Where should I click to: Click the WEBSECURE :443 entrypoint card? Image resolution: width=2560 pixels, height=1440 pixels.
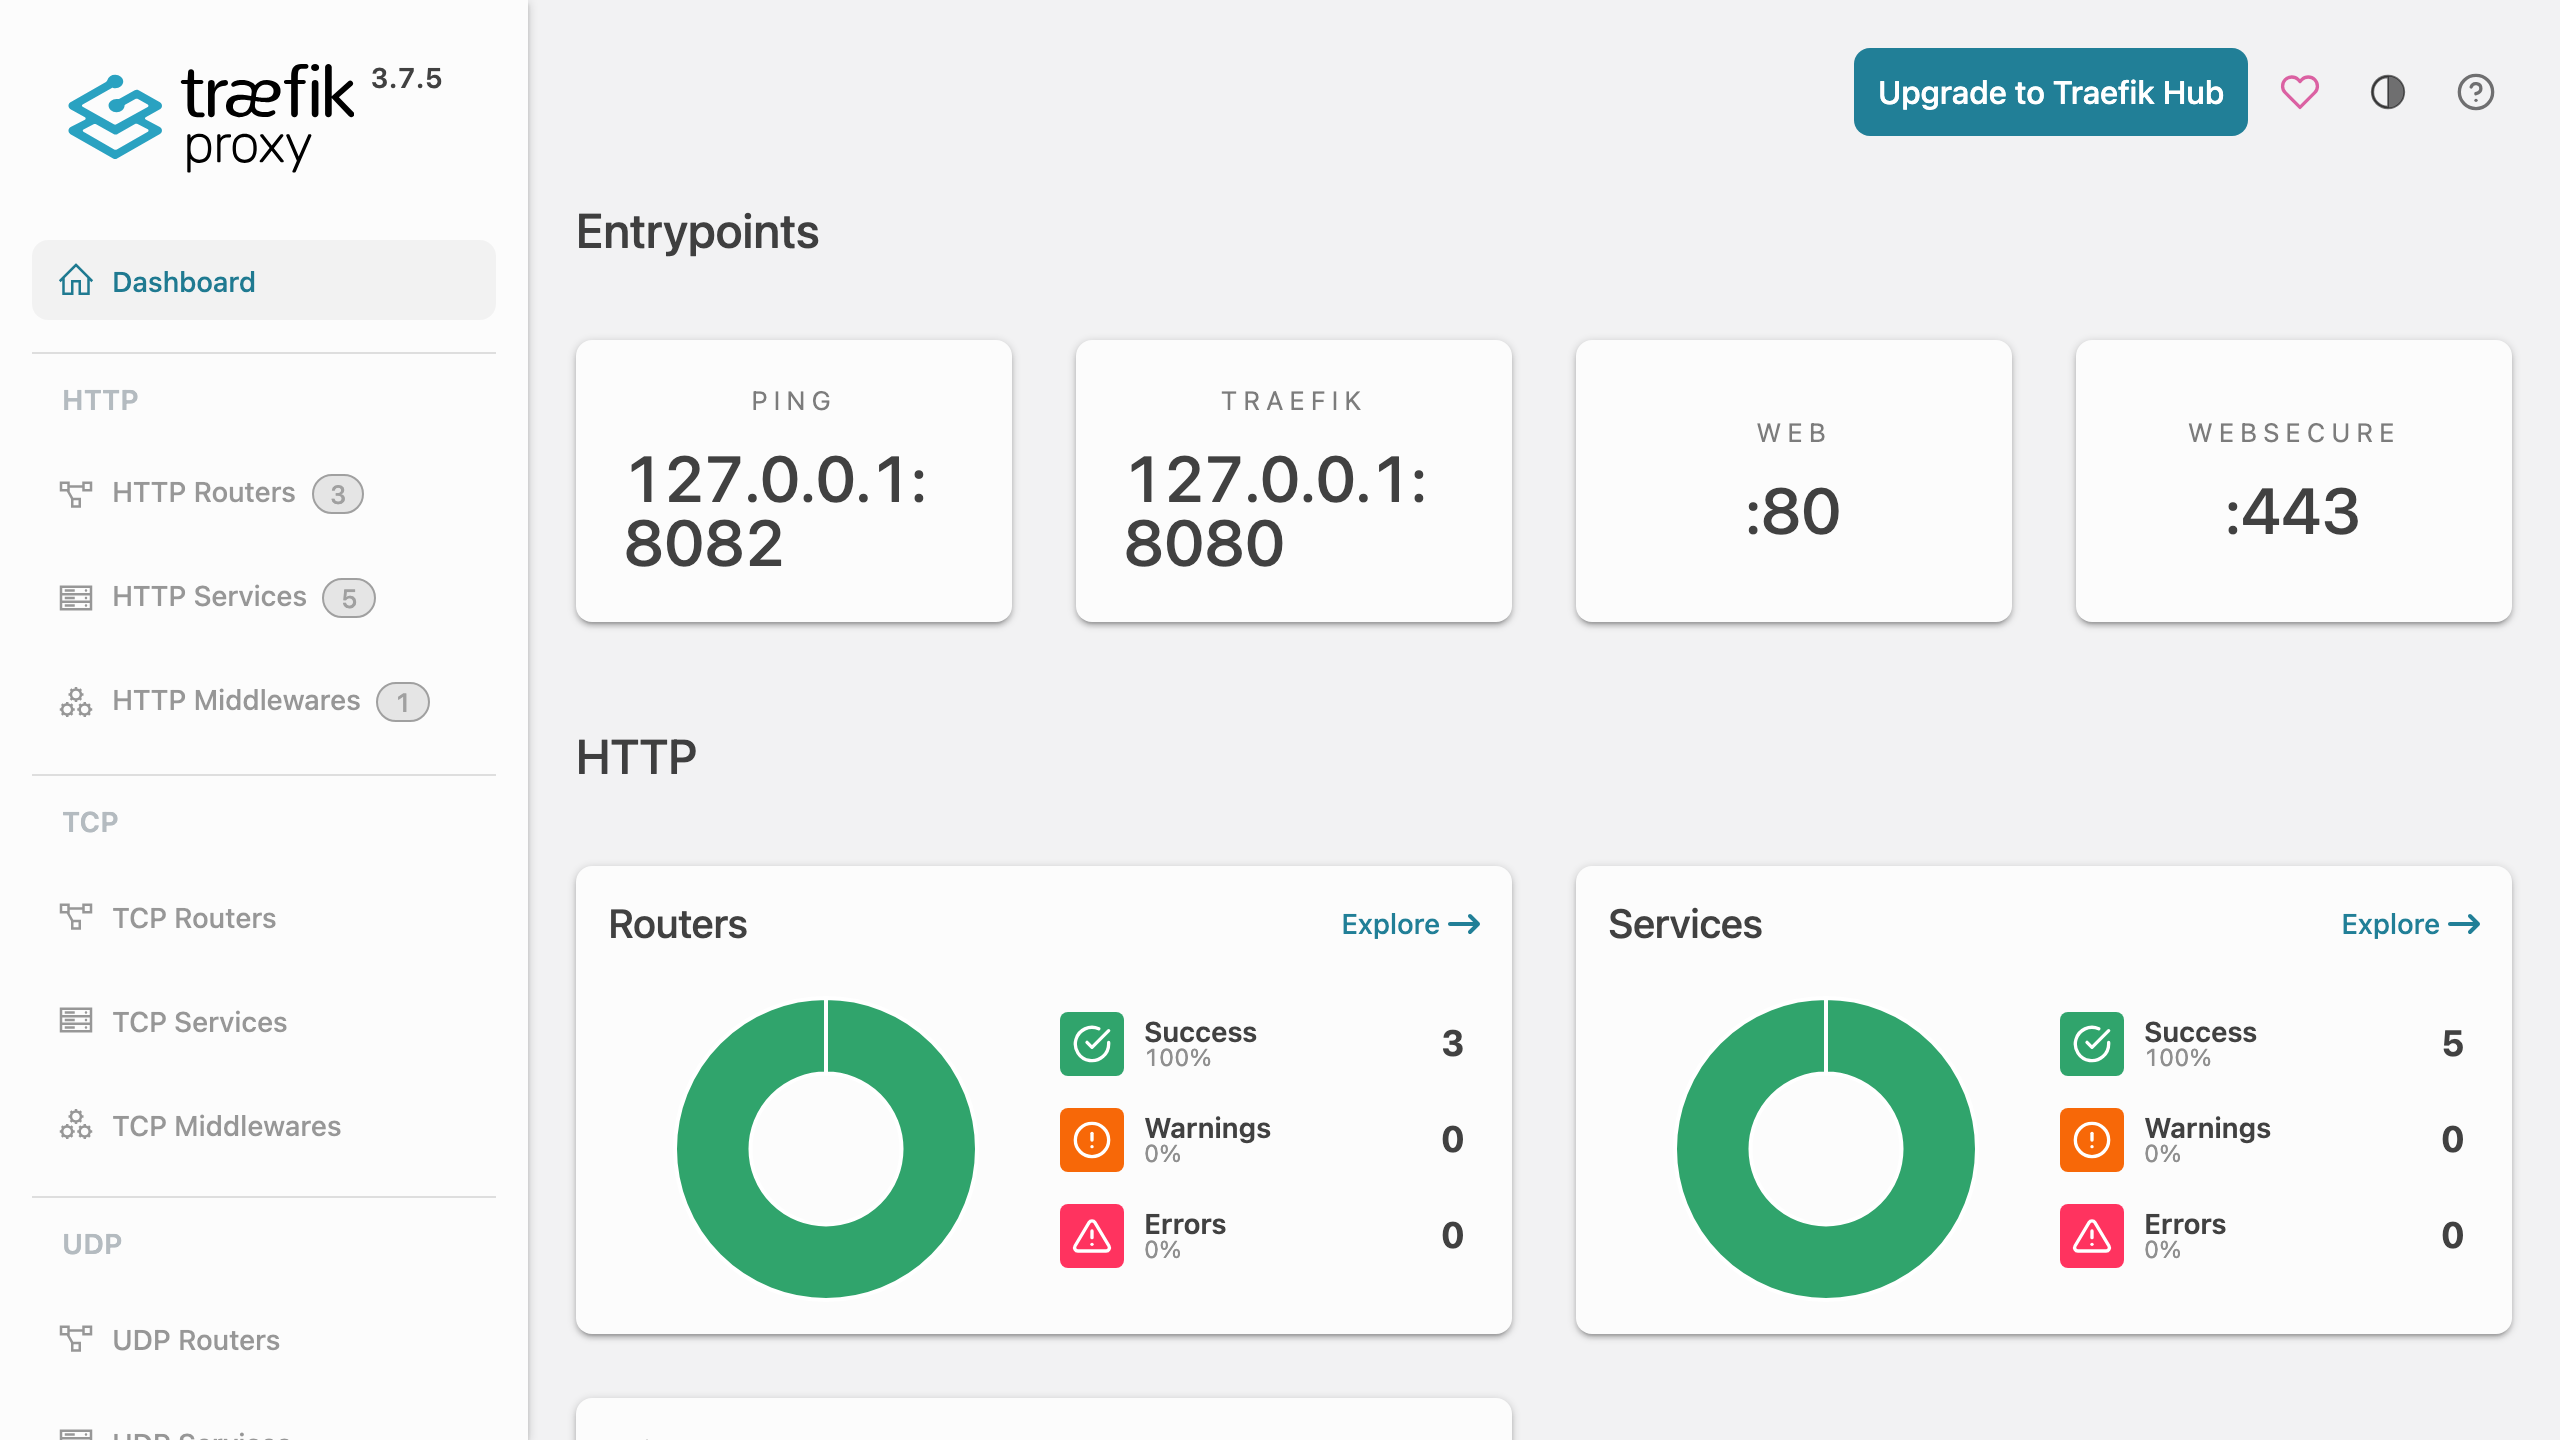[2294, 481]
